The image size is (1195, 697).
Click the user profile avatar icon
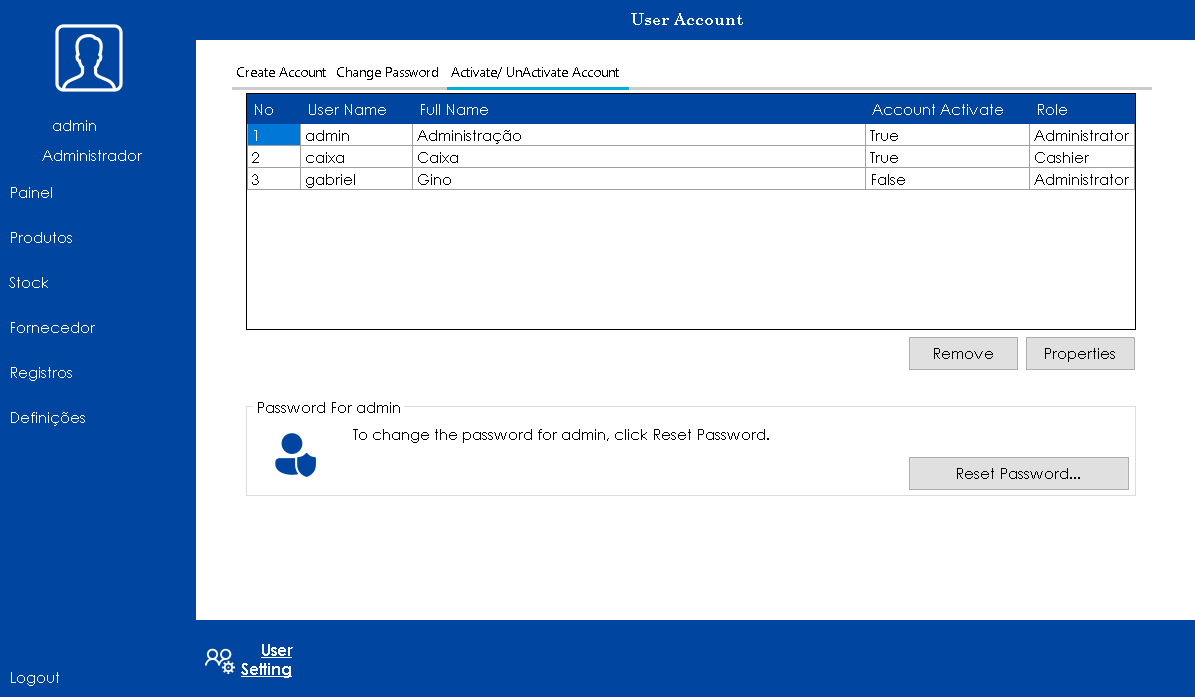[89, 58]
